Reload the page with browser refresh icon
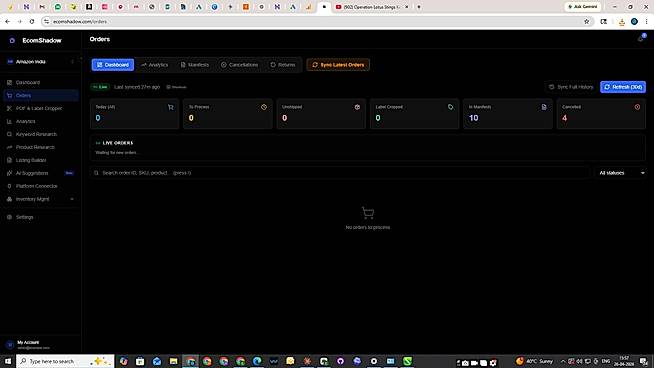The height and width of the screenshot is (368, 654). pos(32,21)
